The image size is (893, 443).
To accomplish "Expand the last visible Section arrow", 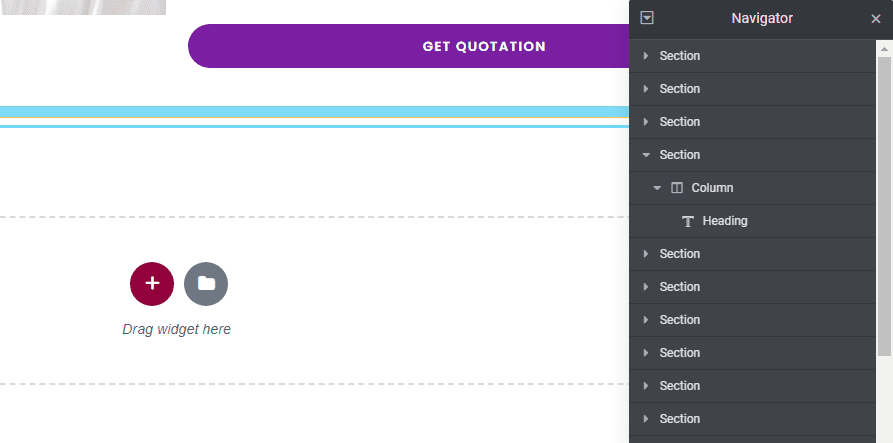I will click(x=646, y=419).
